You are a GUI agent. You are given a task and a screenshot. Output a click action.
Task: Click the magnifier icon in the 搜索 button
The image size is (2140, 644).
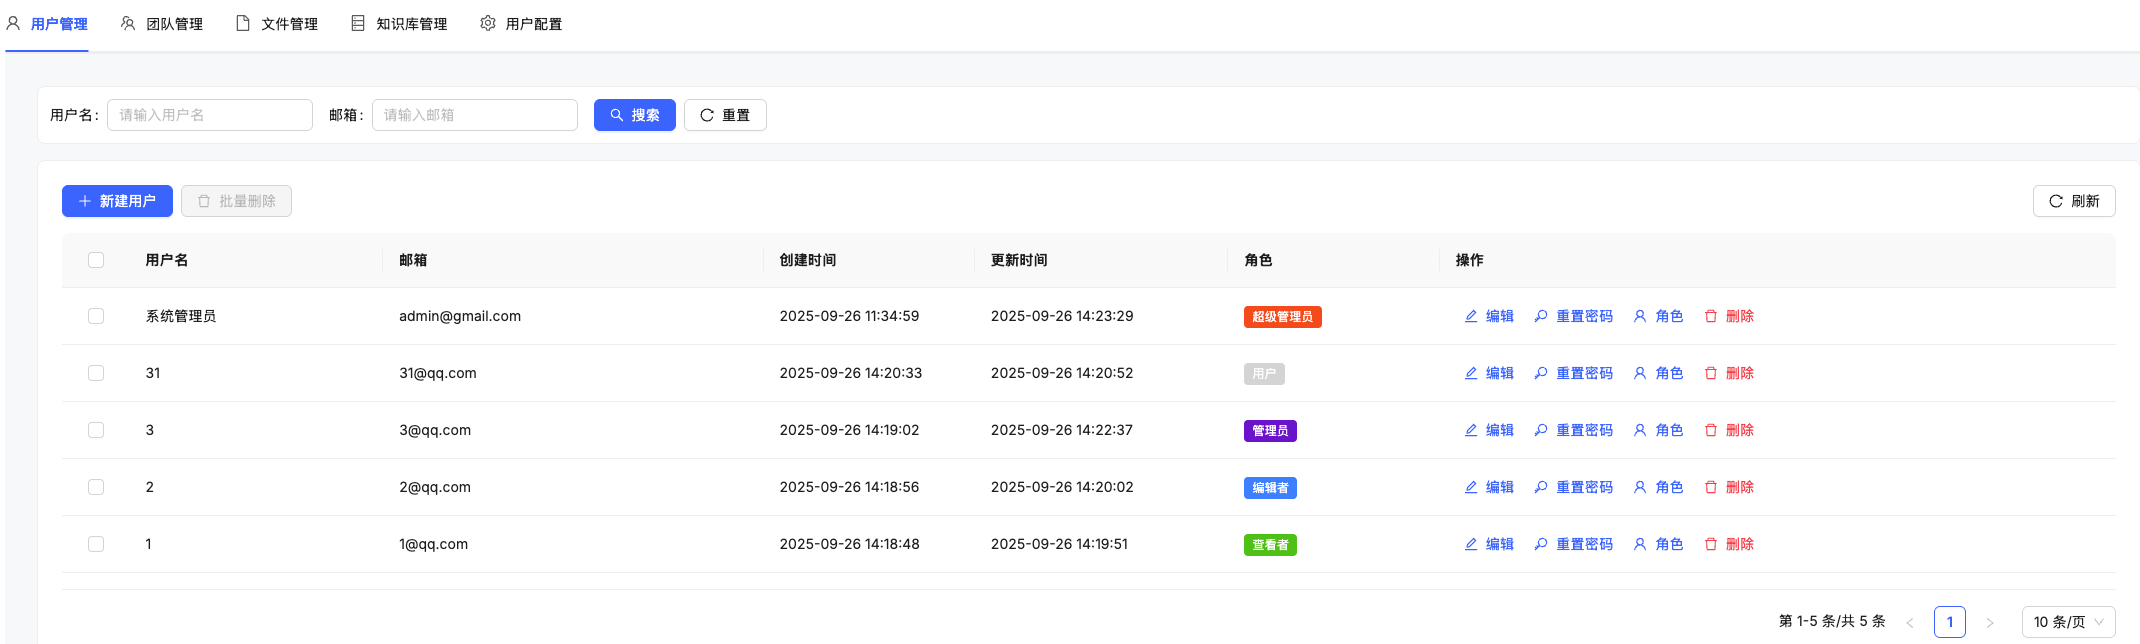[617, 115]
